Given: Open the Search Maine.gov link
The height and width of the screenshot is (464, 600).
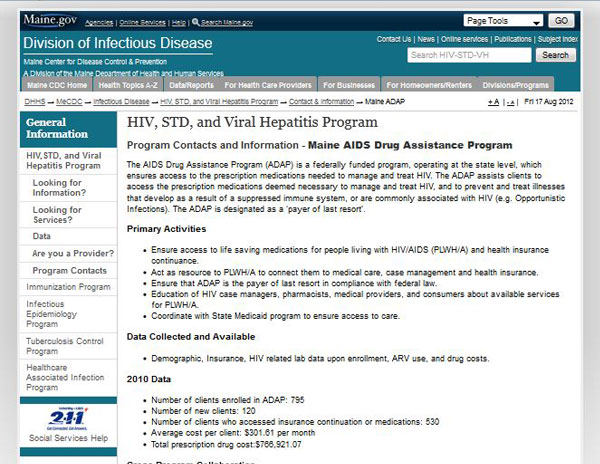Looking at the screenshot, I should [x=227, y=23].
